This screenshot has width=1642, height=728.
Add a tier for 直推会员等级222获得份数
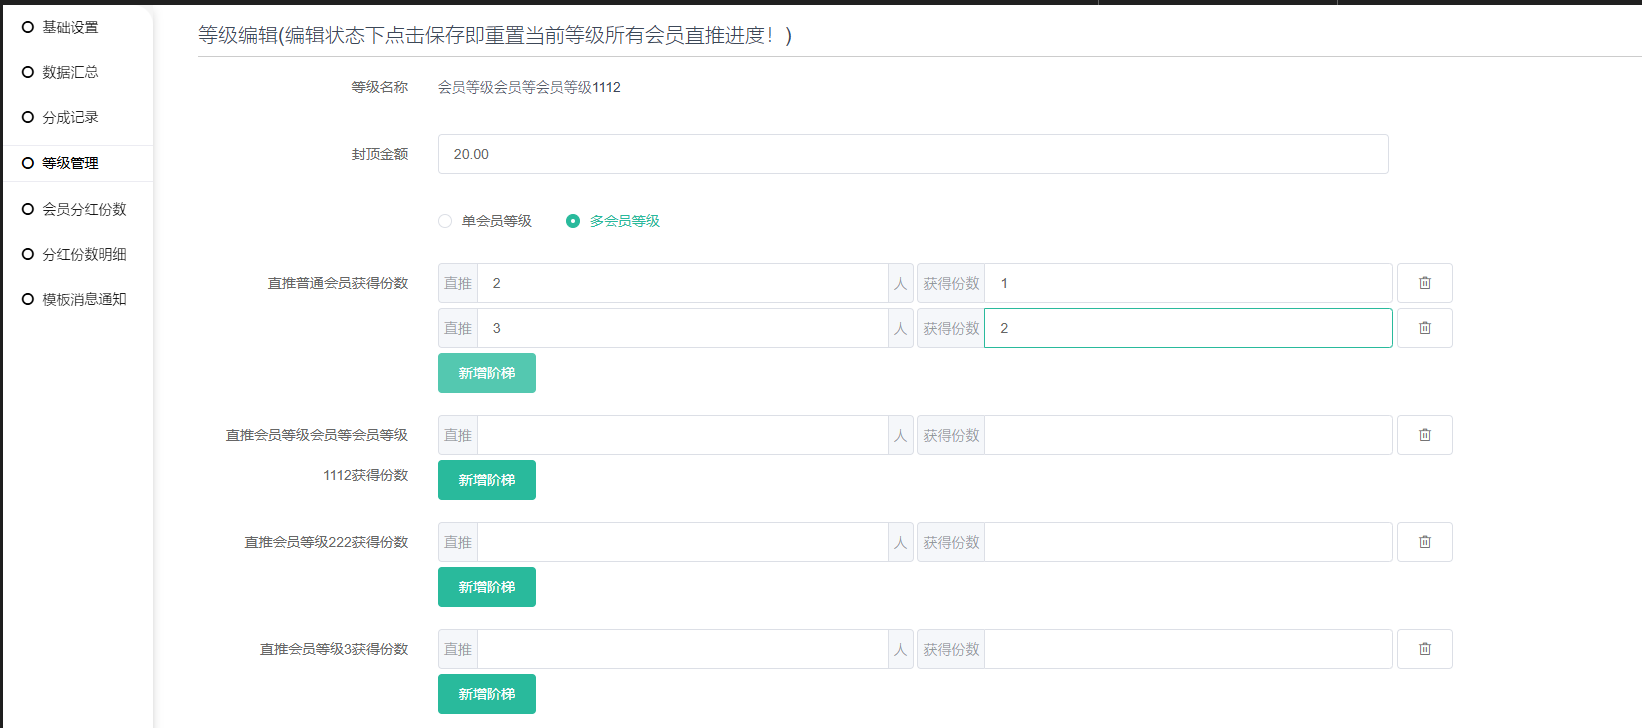pyautogui.click(x=487, y=587)
